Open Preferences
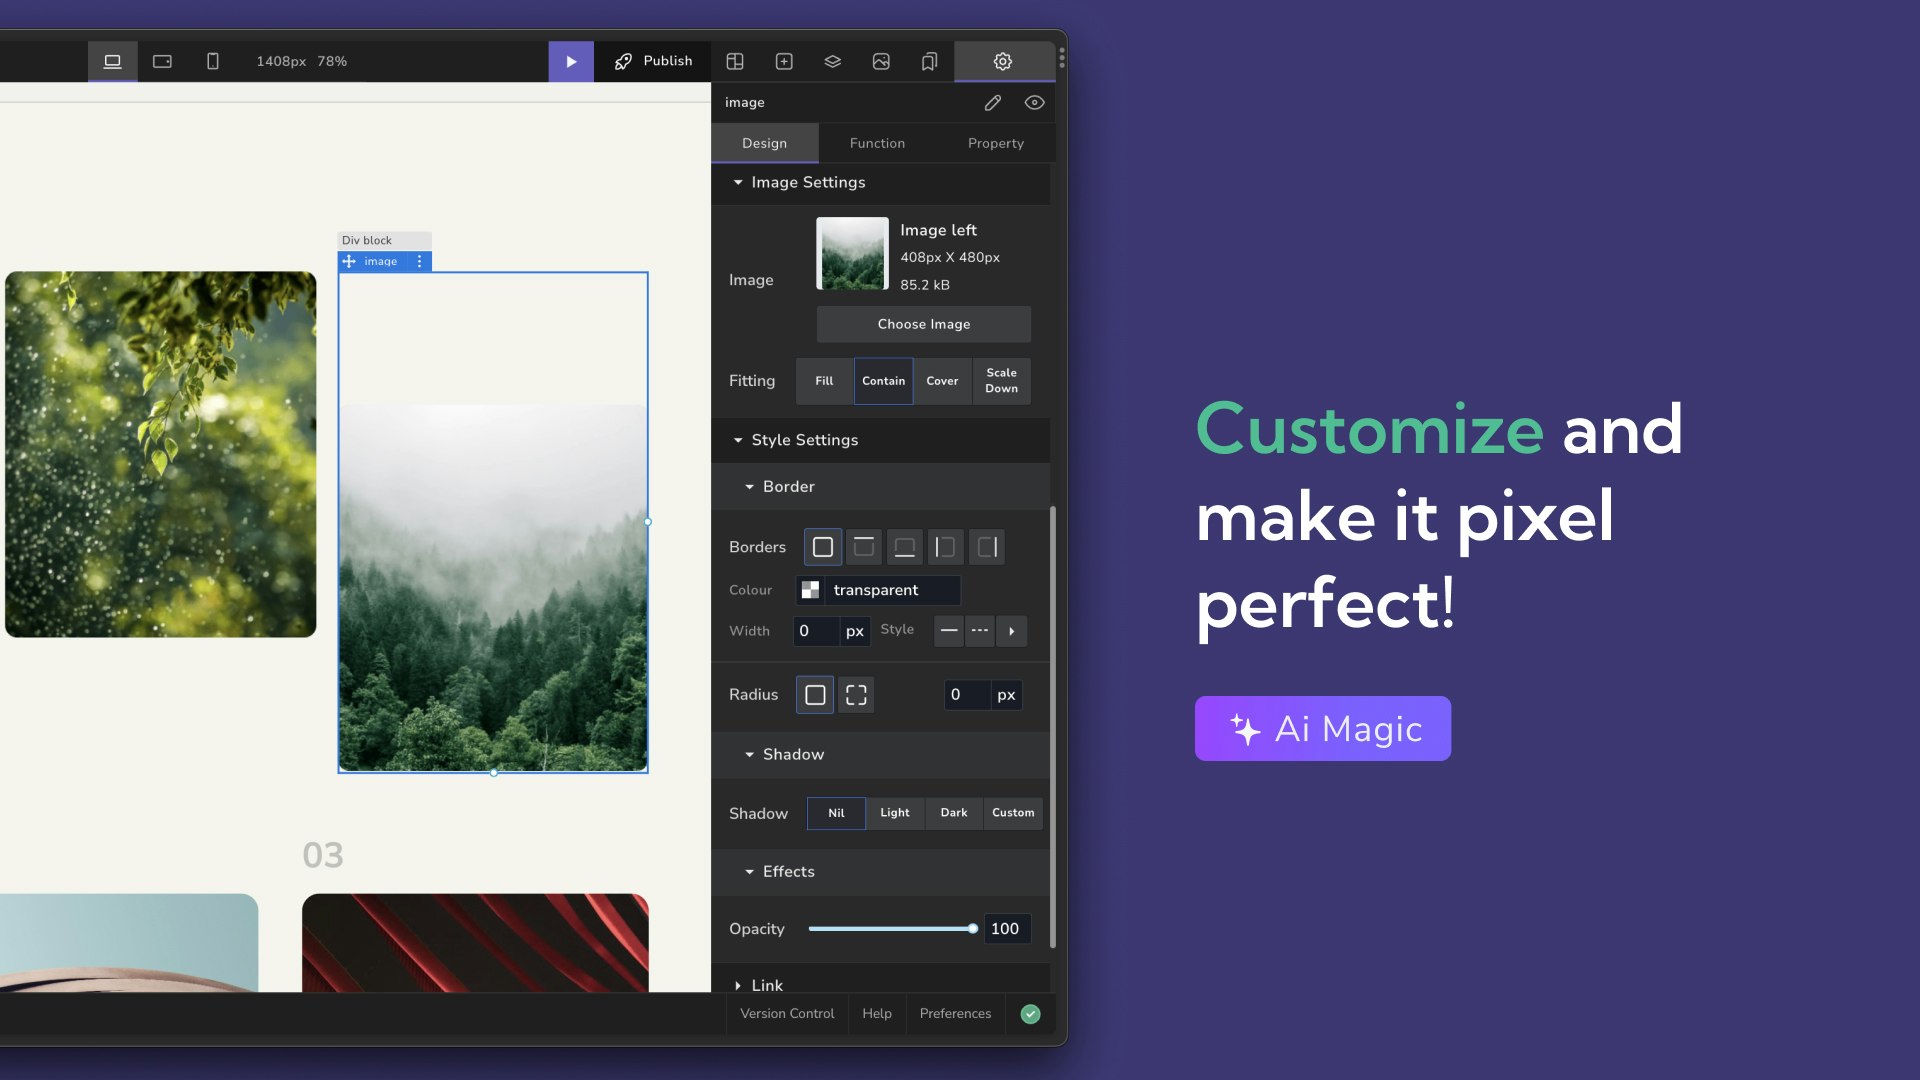 955,1014
